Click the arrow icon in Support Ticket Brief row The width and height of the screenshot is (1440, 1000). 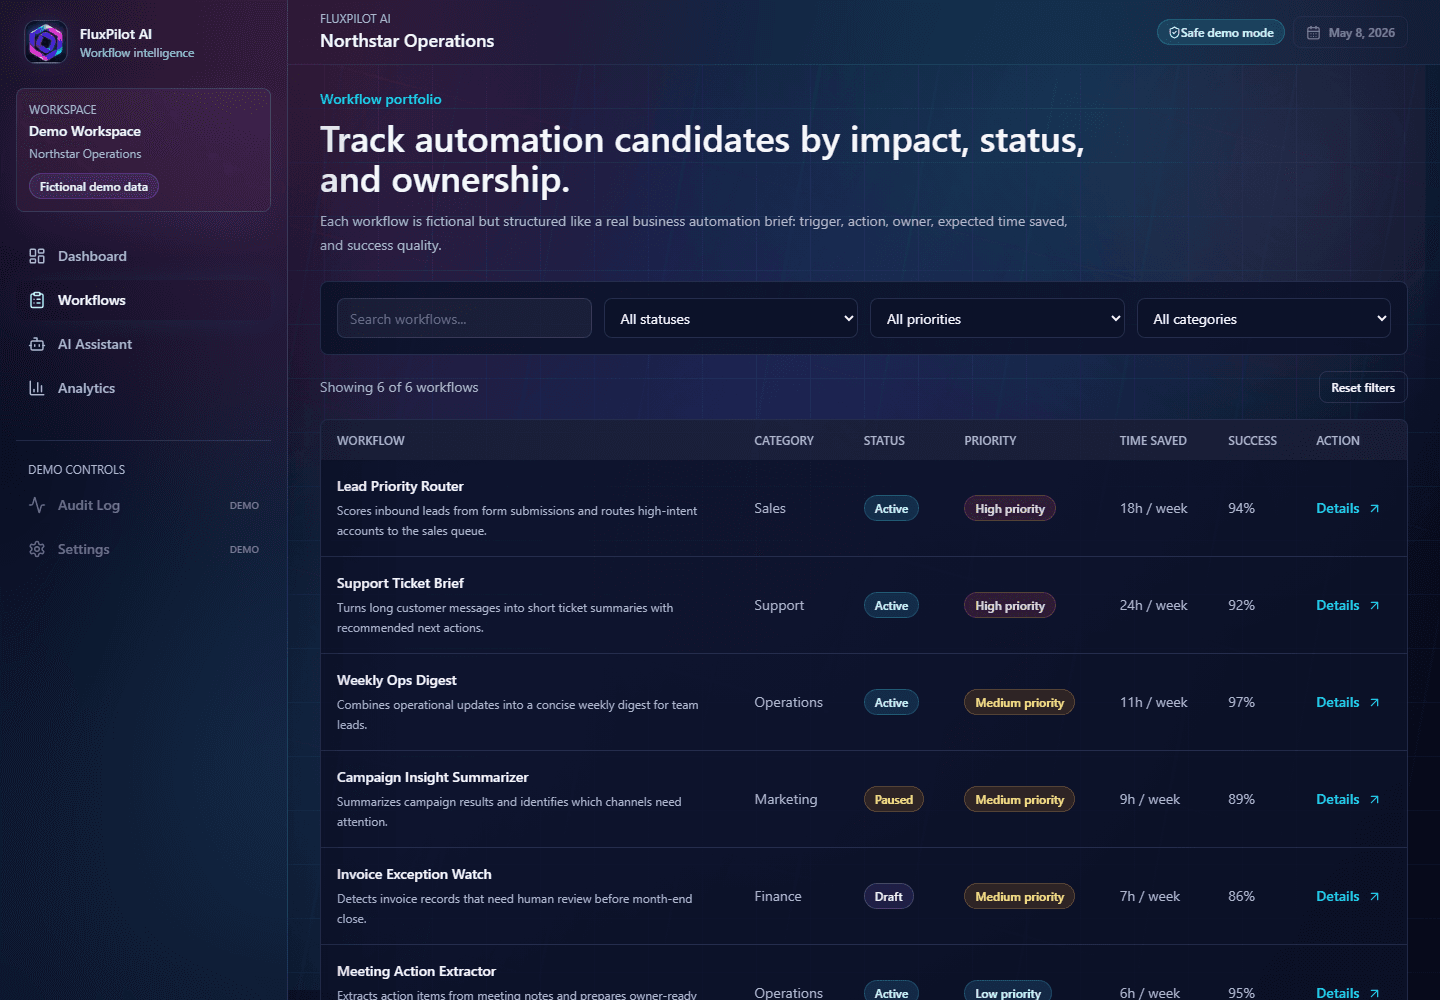tap(1374, 606)
